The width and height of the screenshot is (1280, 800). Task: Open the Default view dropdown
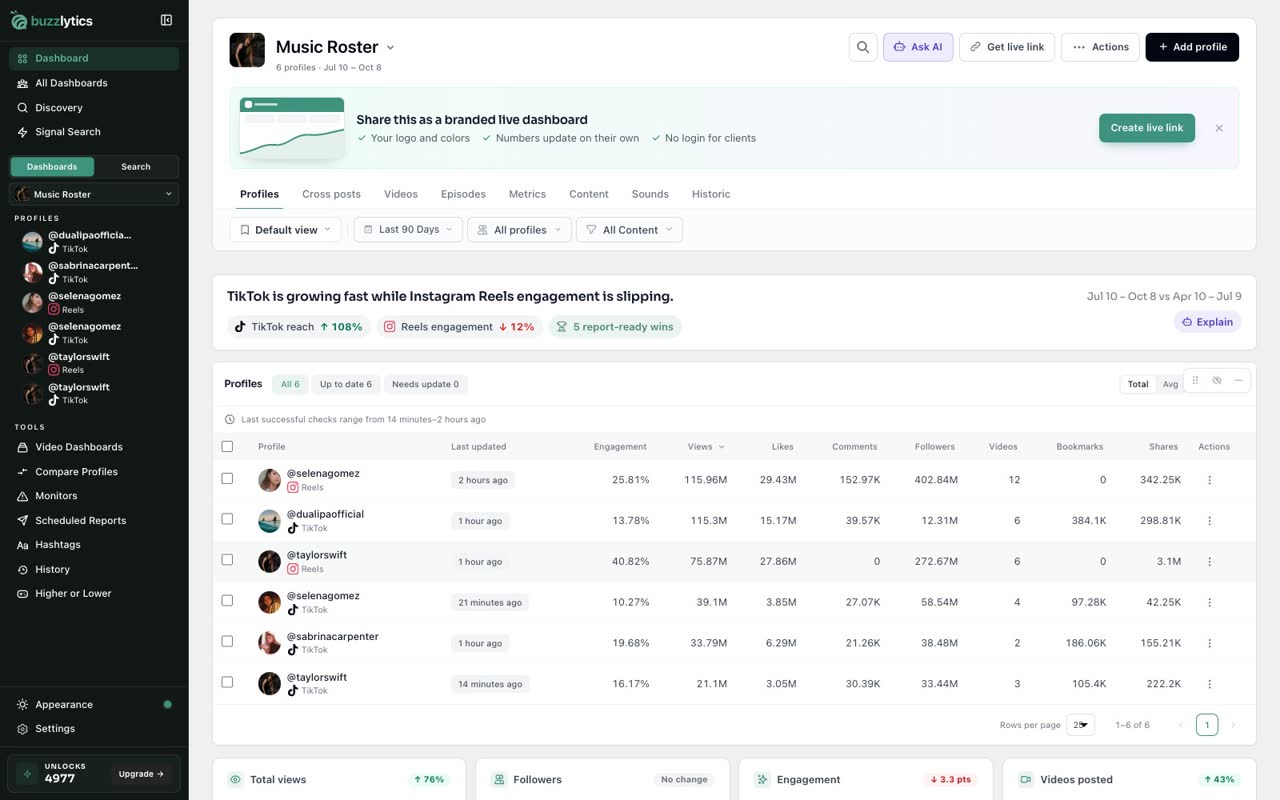pyautogui.click(x=286, y=230)
